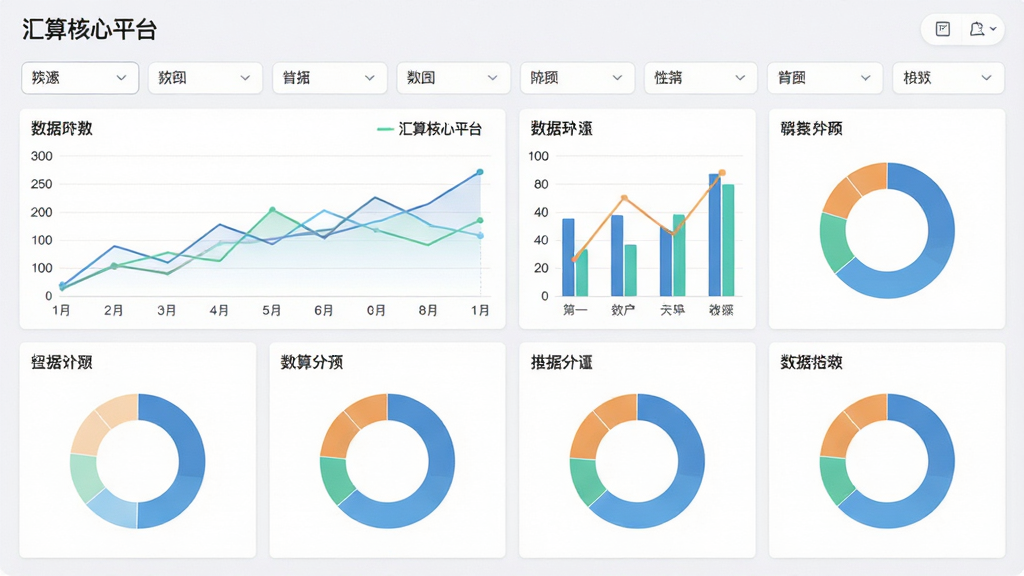Viewport: 1024px width, 576px height.
Task: Open the seventh filter dropdown in the filter row
Action: pos(825,78)
